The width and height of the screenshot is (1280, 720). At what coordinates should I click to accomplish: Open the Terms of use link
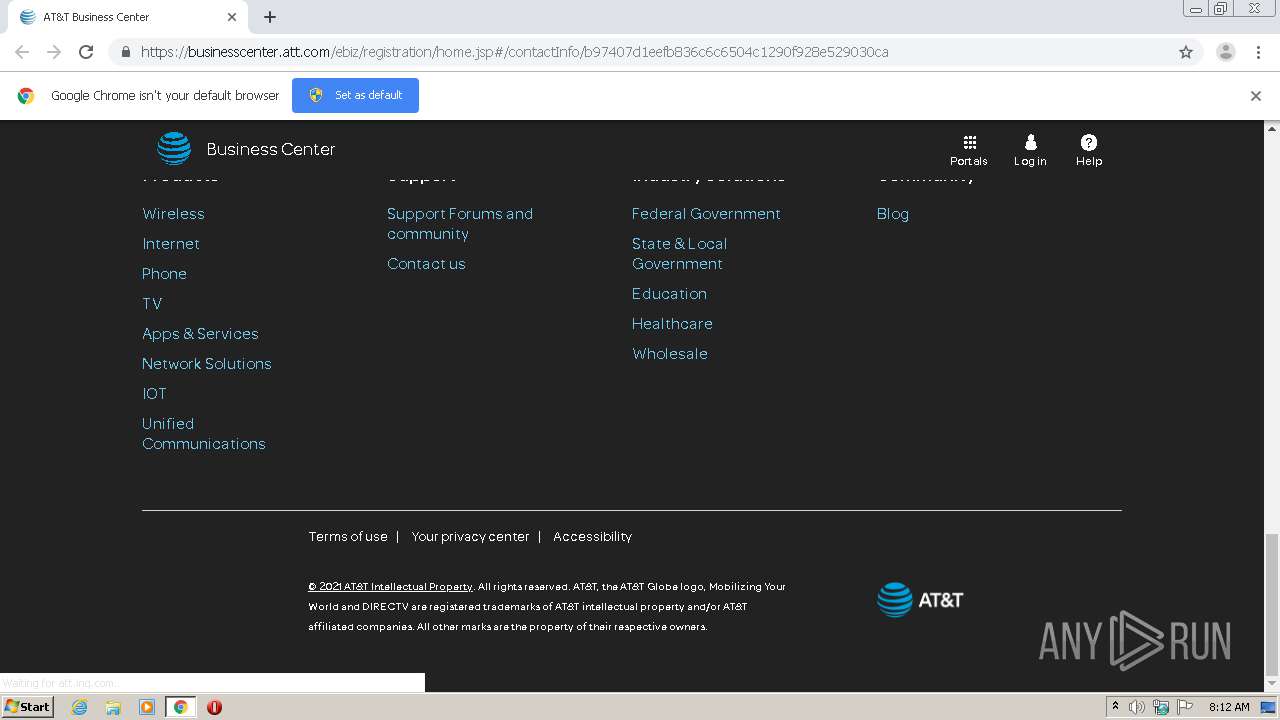pos(348,537)
